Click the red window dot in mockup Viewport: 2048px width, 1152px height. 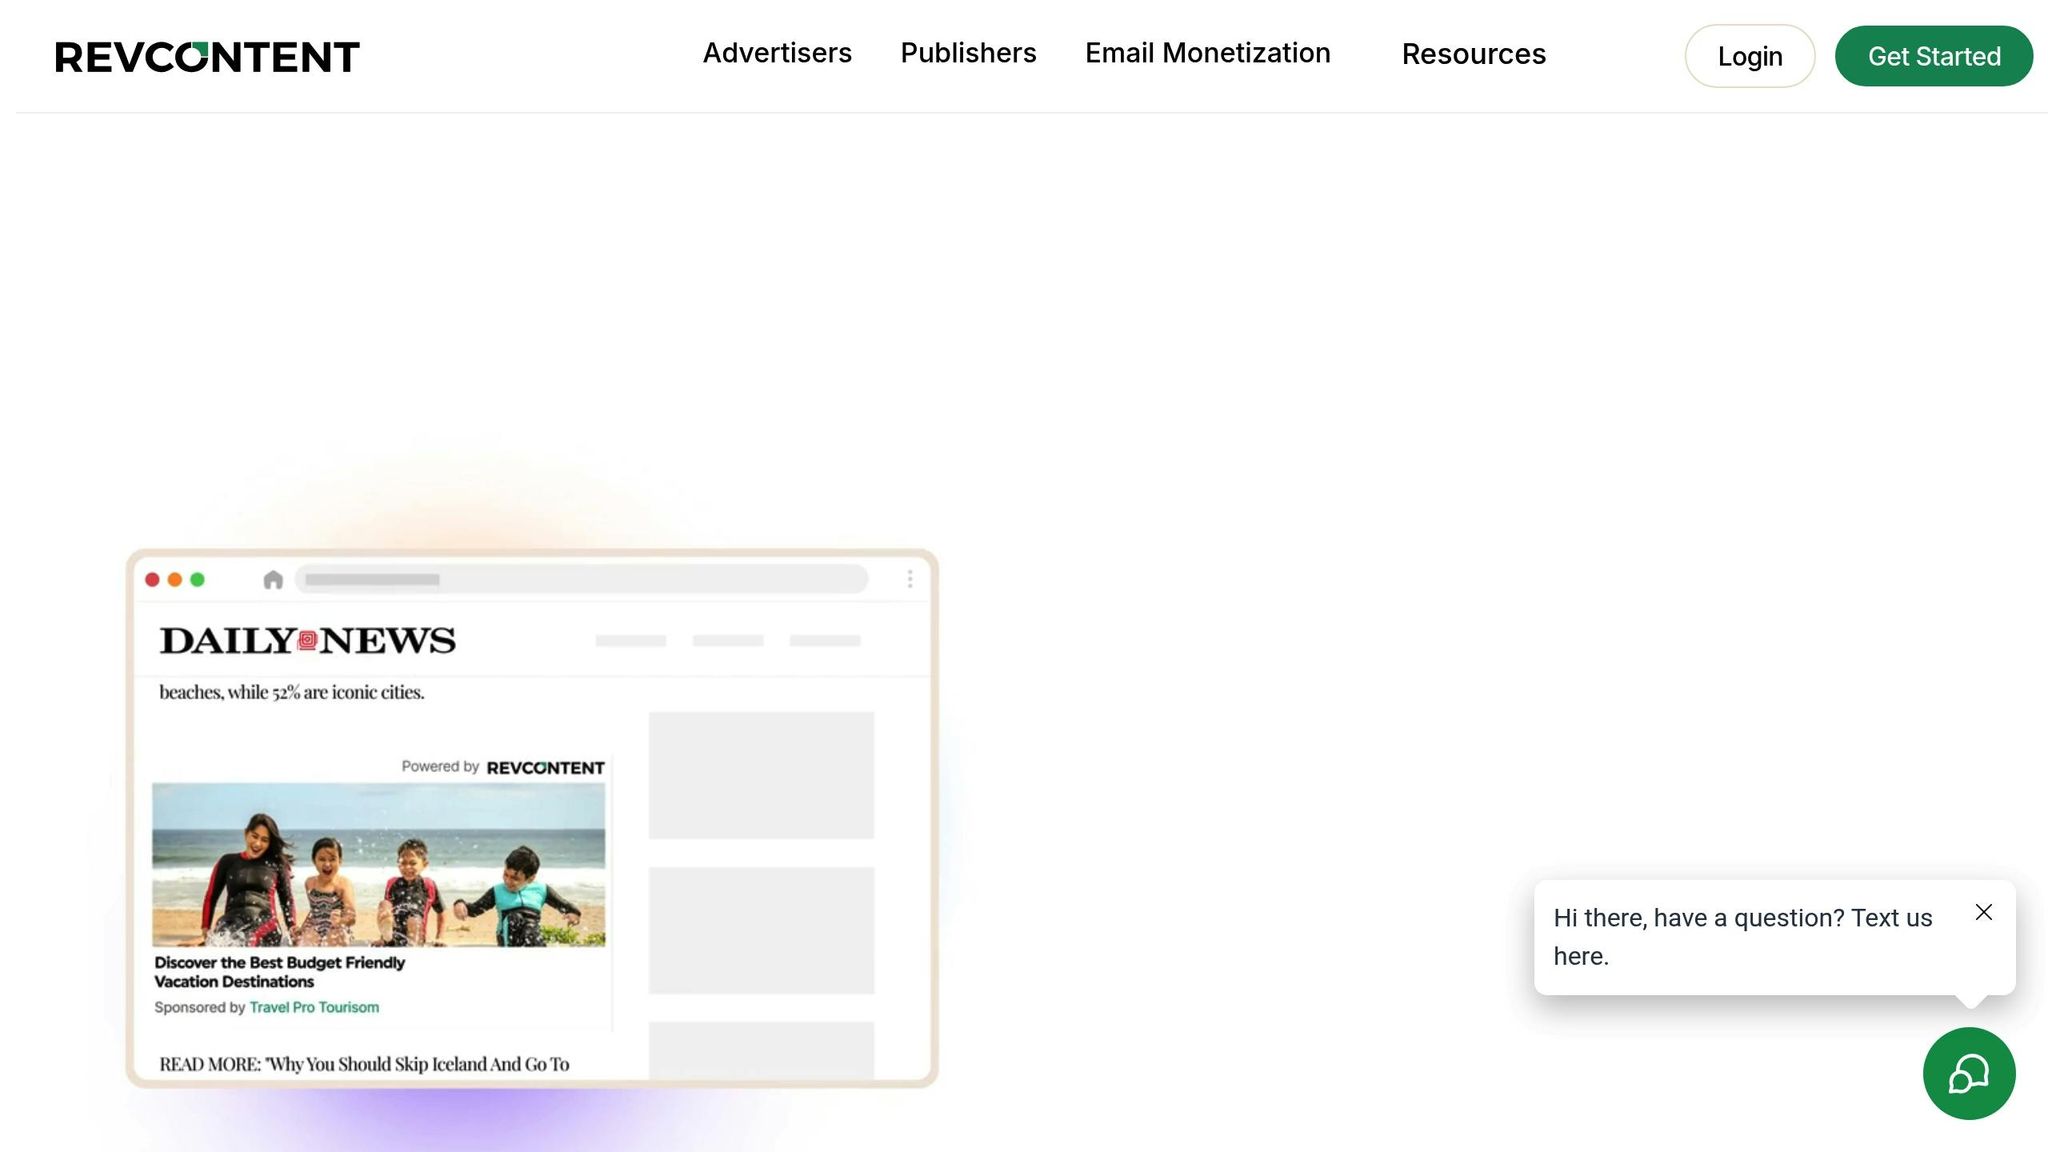[x=152, y=580]
